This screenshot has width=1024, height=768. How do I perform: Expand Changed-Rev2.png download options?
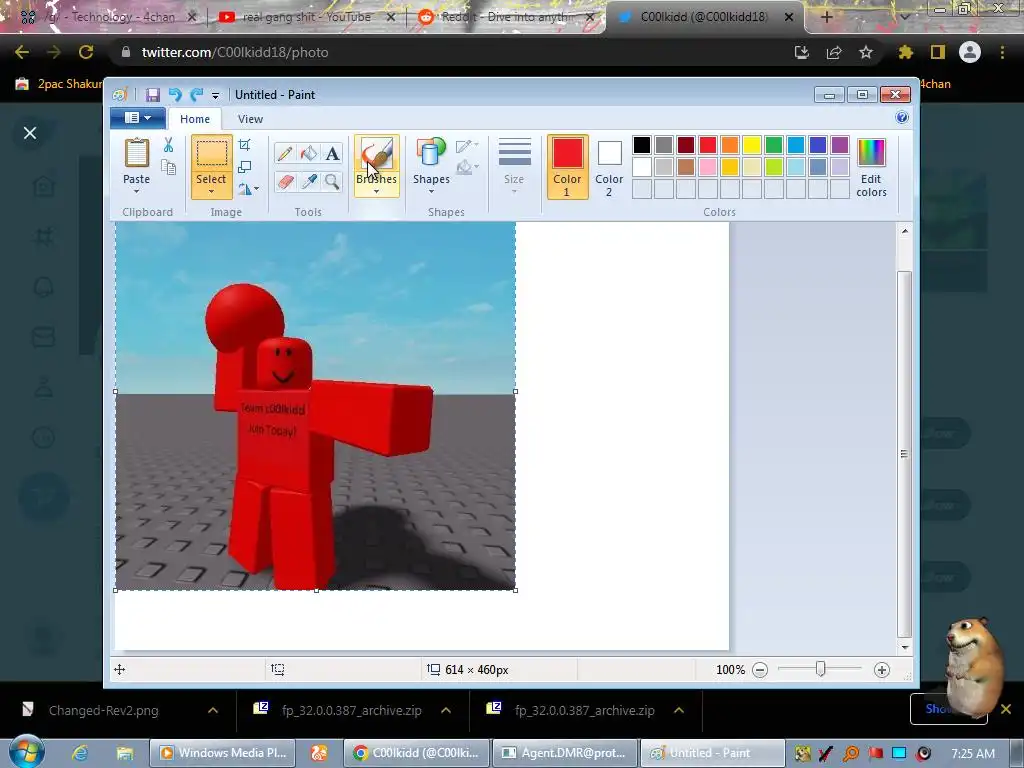pyautogui.click(x=213, y=710)
